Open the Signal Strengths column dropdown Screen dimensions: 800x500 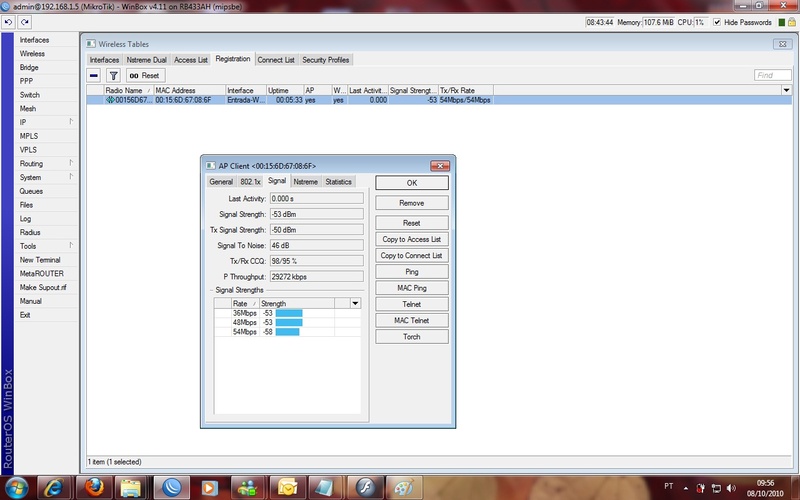[355, 303]
